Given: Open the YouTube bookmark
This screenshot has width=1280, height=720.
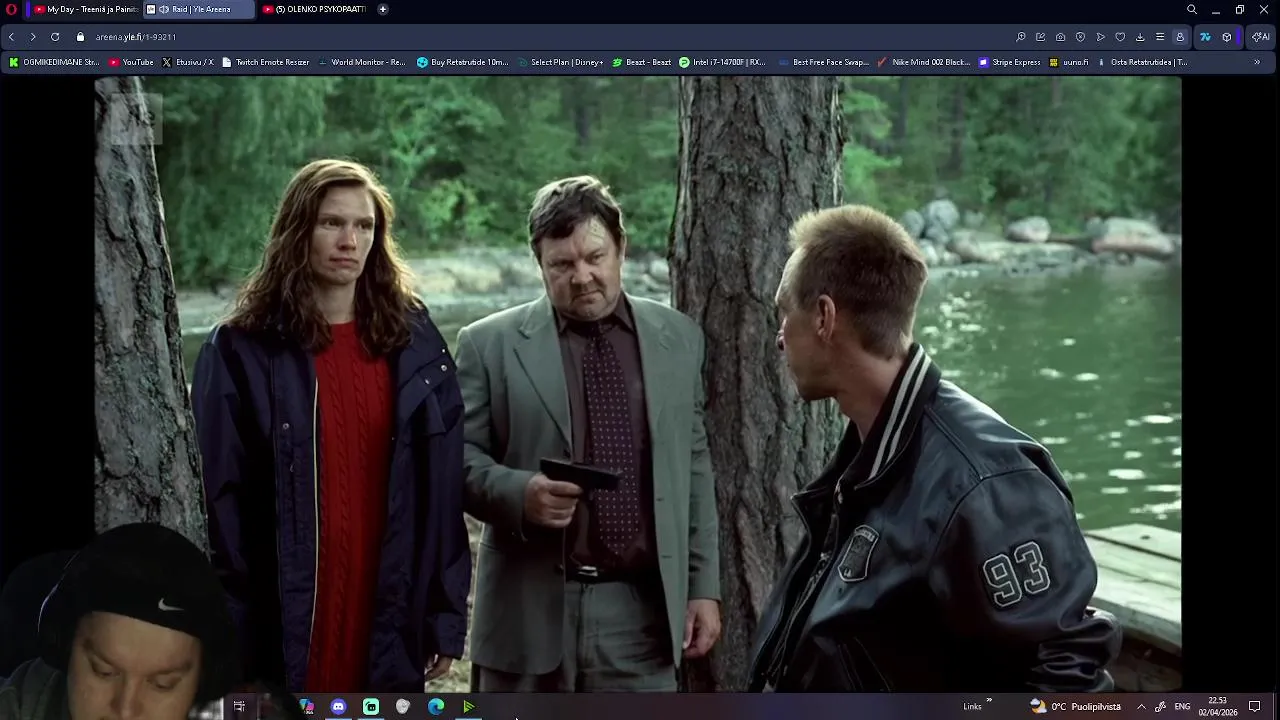Looking at the screenshot, I should coord(131,62).
